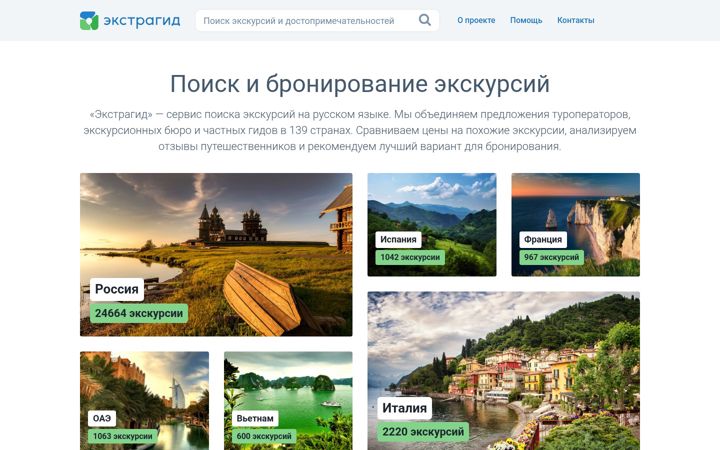The width and height of the screenshot is (720, 450).
Task: Click the 600 экскурсий badge
Action: 264,436
